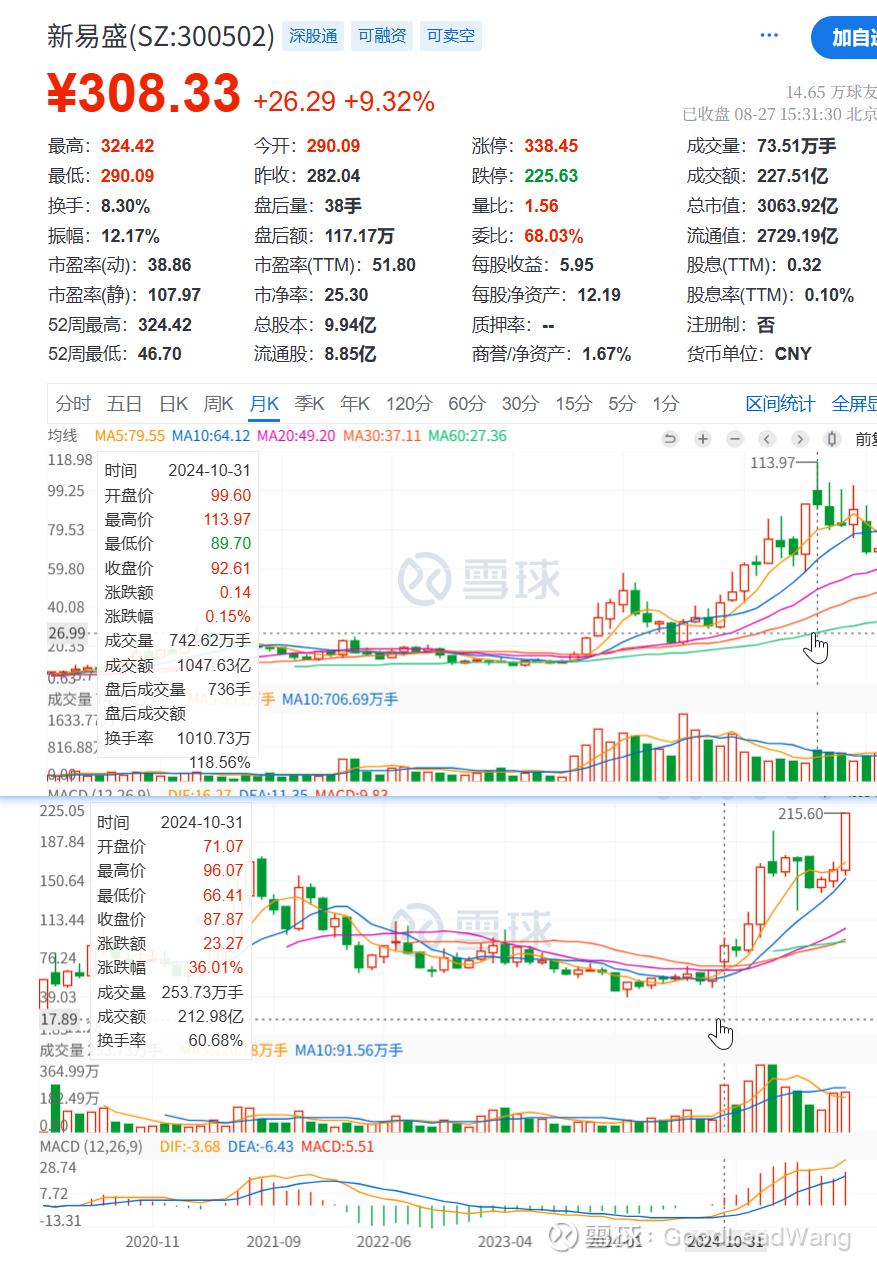Screen dimensions: 877x1264
Task: Shift the chart left with the left chevron
Action: 767,438
